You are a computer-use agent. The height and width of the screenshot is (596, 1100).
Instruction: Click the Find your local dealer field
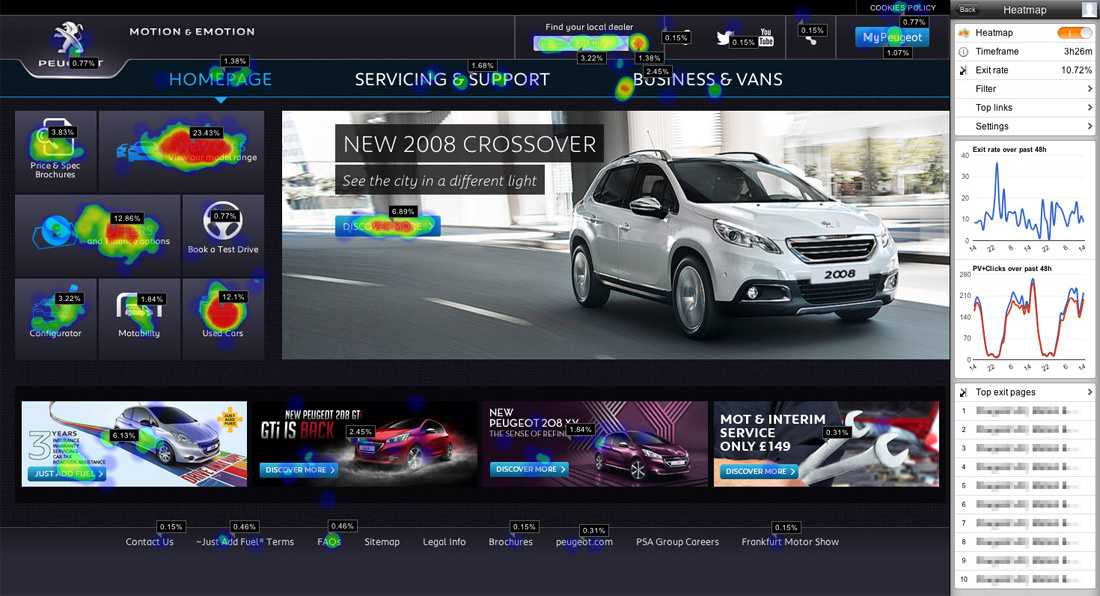(x=582, y=43)
